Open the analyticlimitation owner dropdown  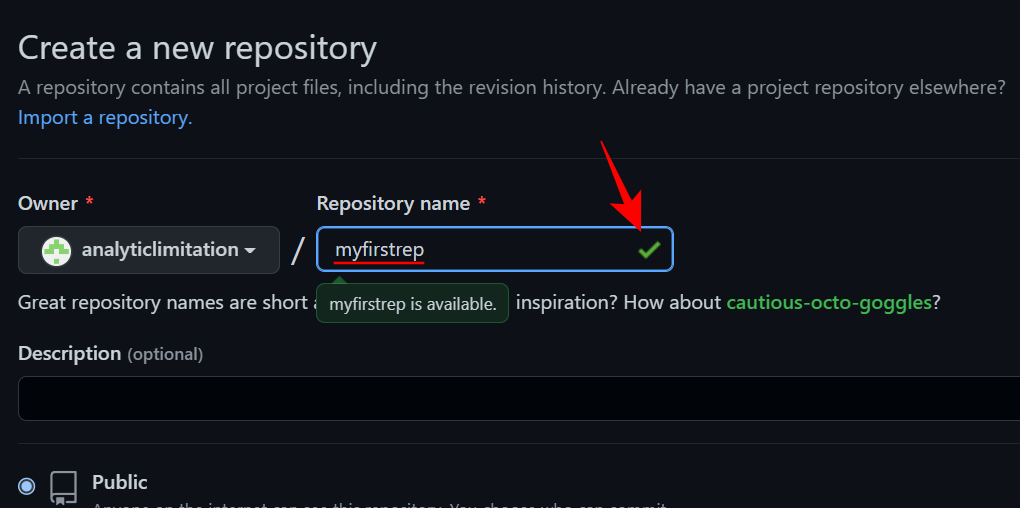pos(149,250)
